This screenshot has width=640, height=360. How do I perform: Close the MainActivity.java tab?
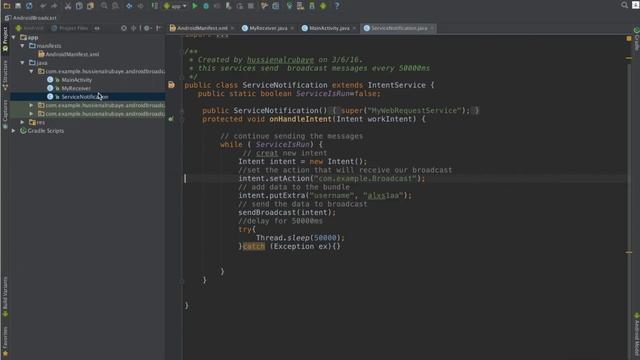click(354, 28)
